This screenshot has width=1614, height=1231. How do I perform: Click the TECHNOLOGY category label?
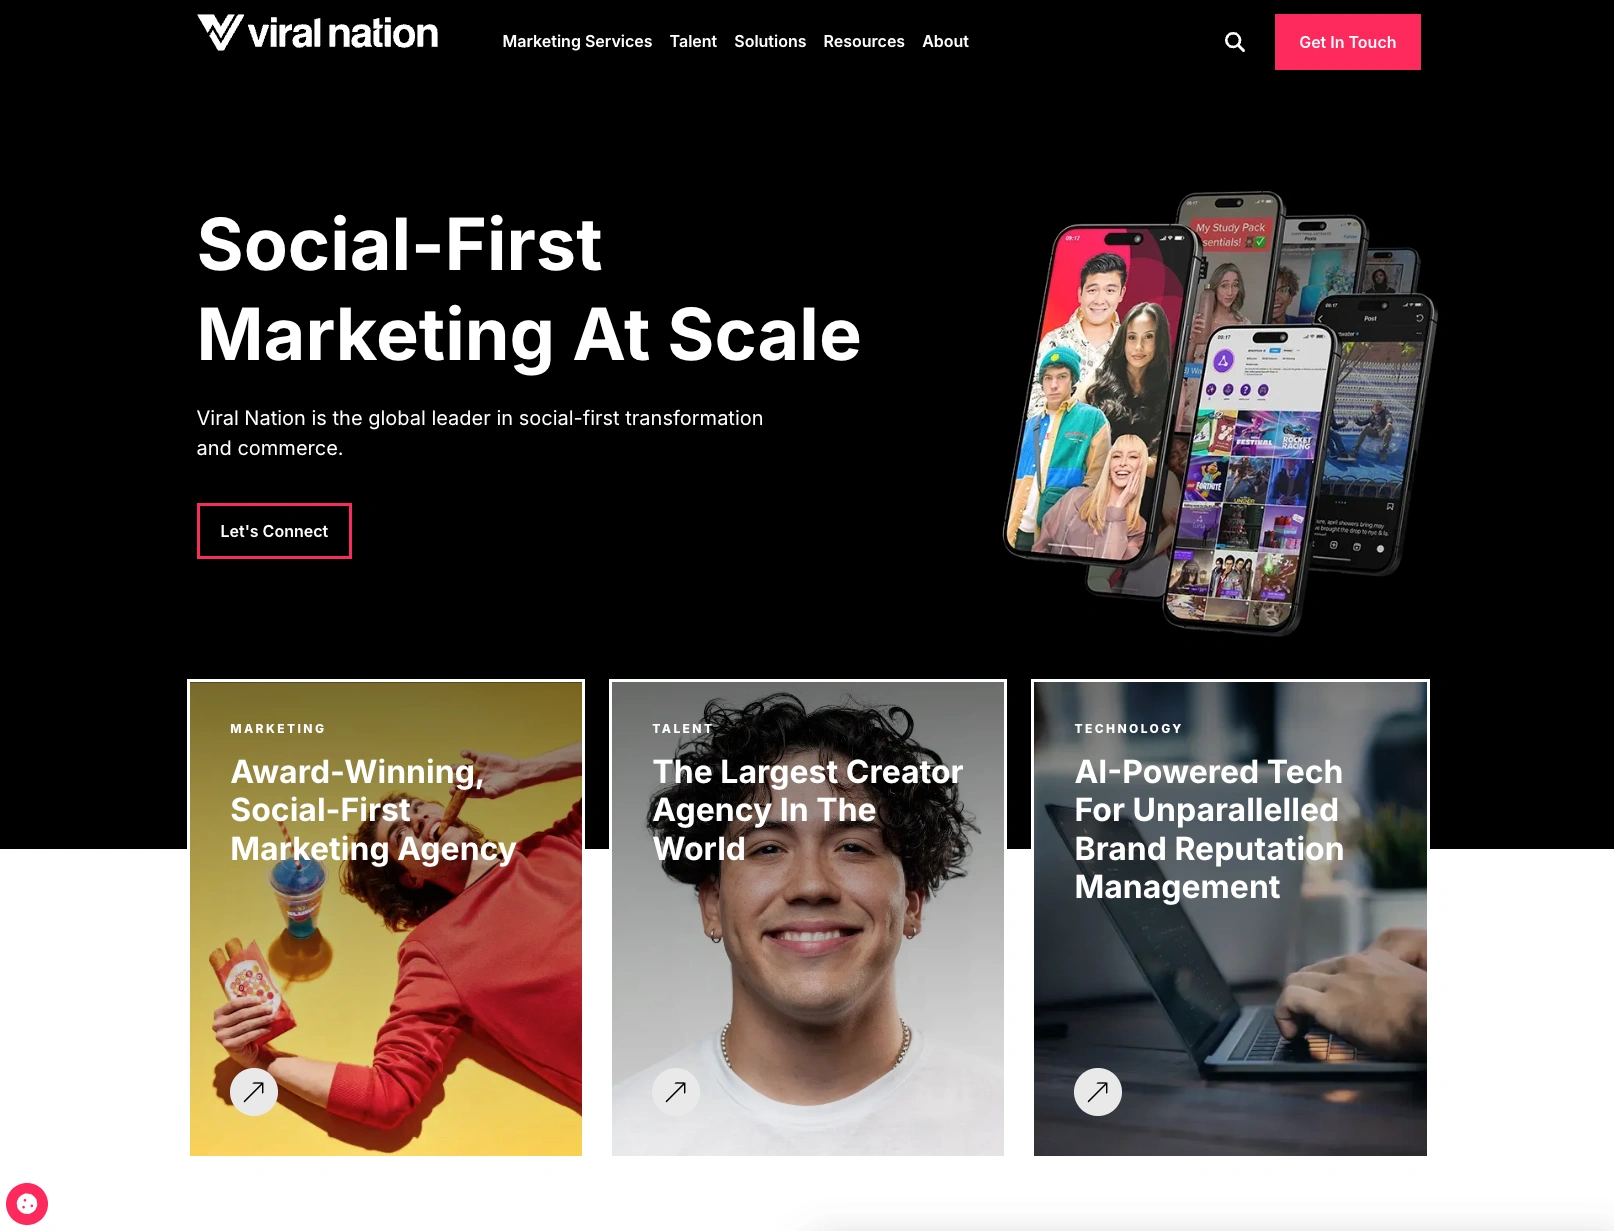1128,728
